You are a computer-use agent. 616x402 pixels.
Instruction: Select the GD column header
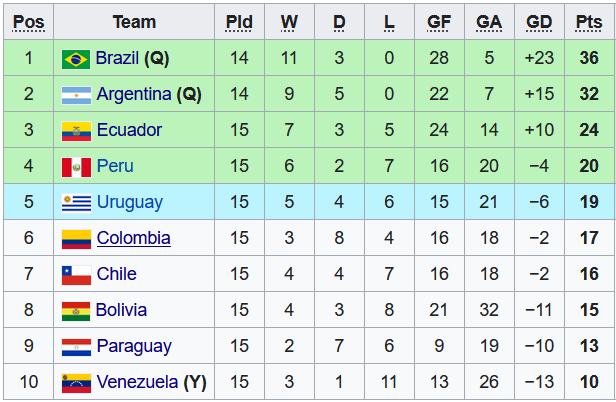(x=538, y=21)
